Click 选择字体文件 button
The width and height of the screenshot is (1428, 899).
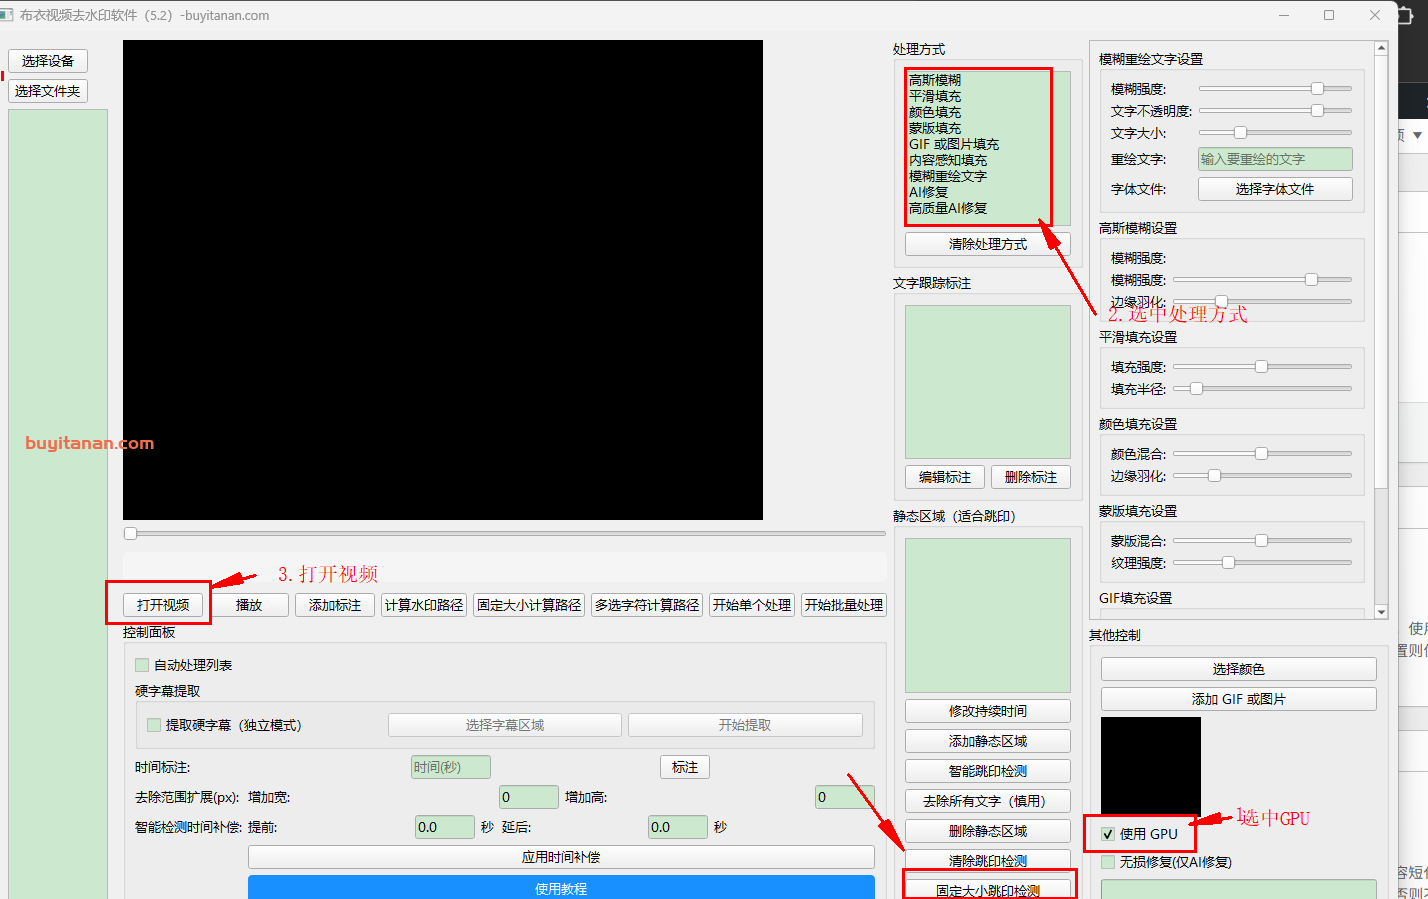coord(1274,189)
